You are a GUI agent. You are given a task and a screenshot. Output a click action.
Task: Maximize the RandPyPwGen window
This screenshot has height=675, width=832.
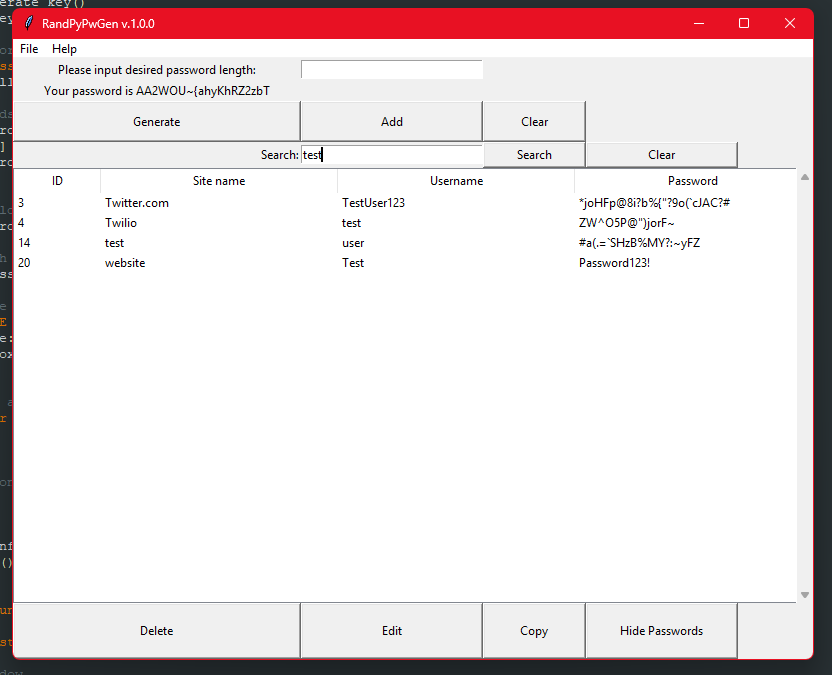tap(744, 23)
